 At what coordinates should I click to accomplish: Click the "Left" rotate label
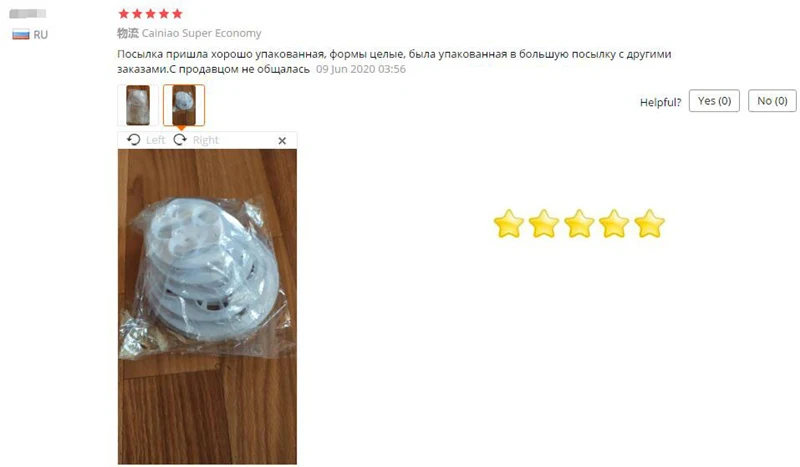155,140
